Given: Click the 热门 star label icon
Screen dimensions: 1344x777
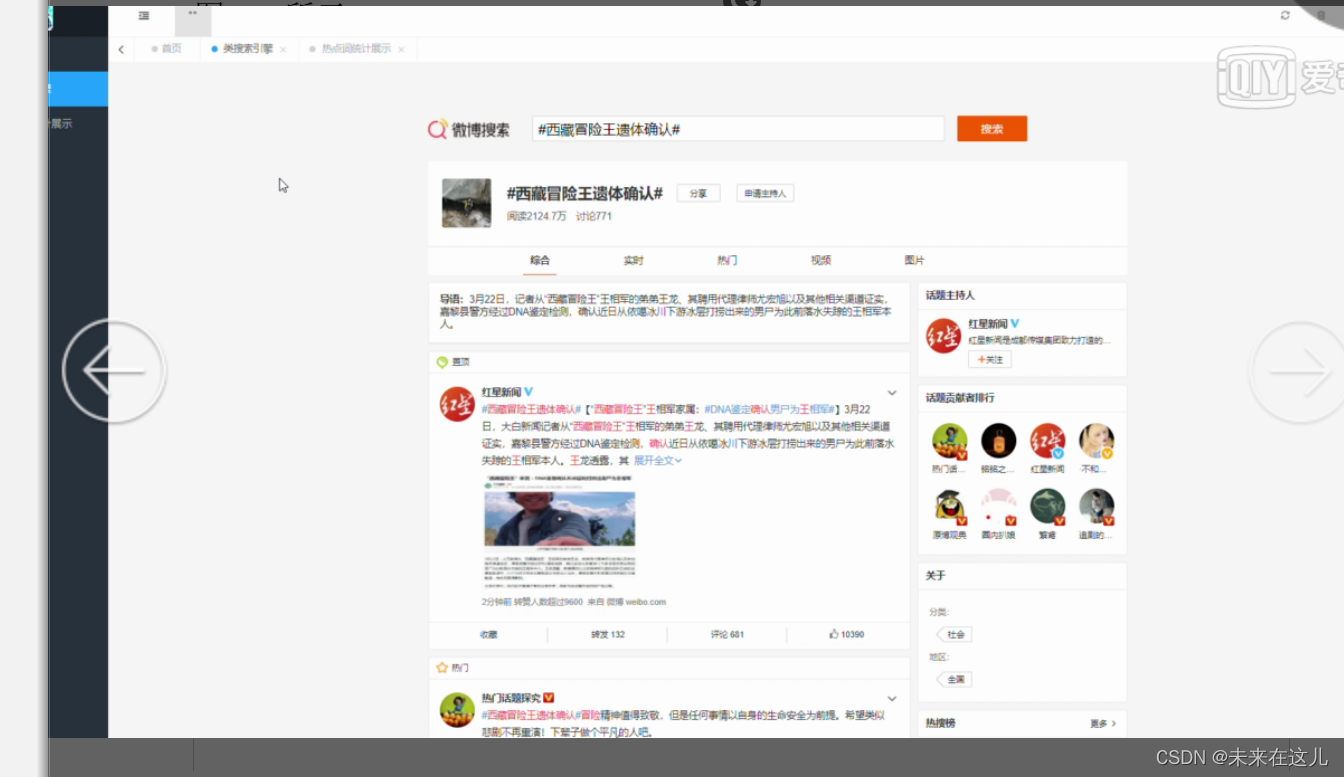Looking at the screenshot, I should click(x=442, y=667).
